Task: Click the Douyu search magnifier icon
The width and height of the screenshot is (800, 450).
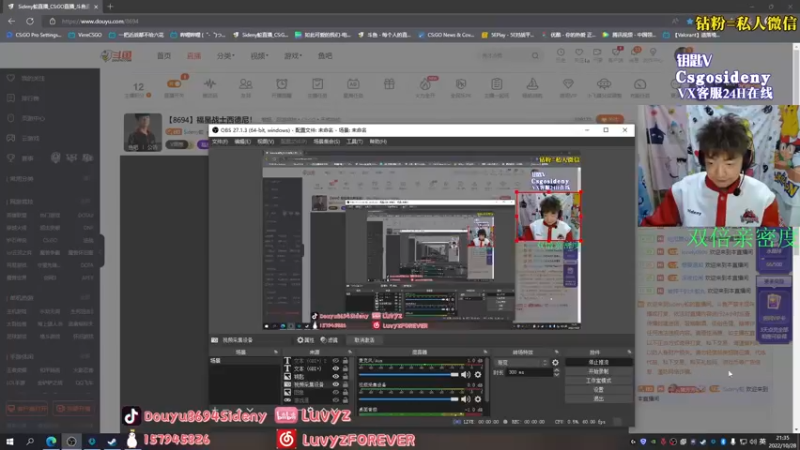Action: [535, 55]
